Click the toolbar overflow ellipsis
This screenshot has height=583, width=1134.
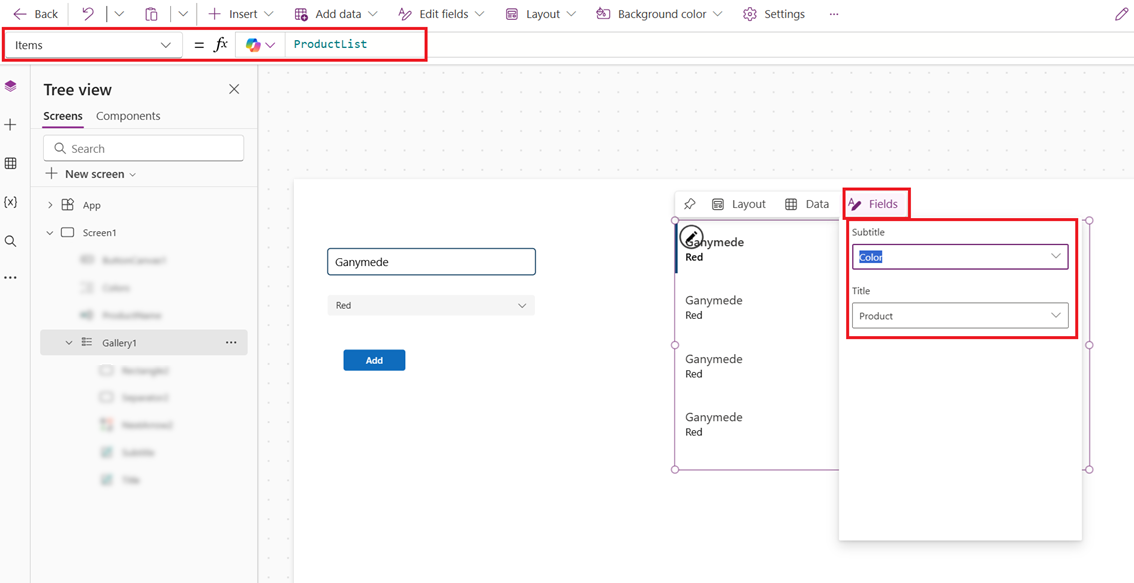[834, 14]
